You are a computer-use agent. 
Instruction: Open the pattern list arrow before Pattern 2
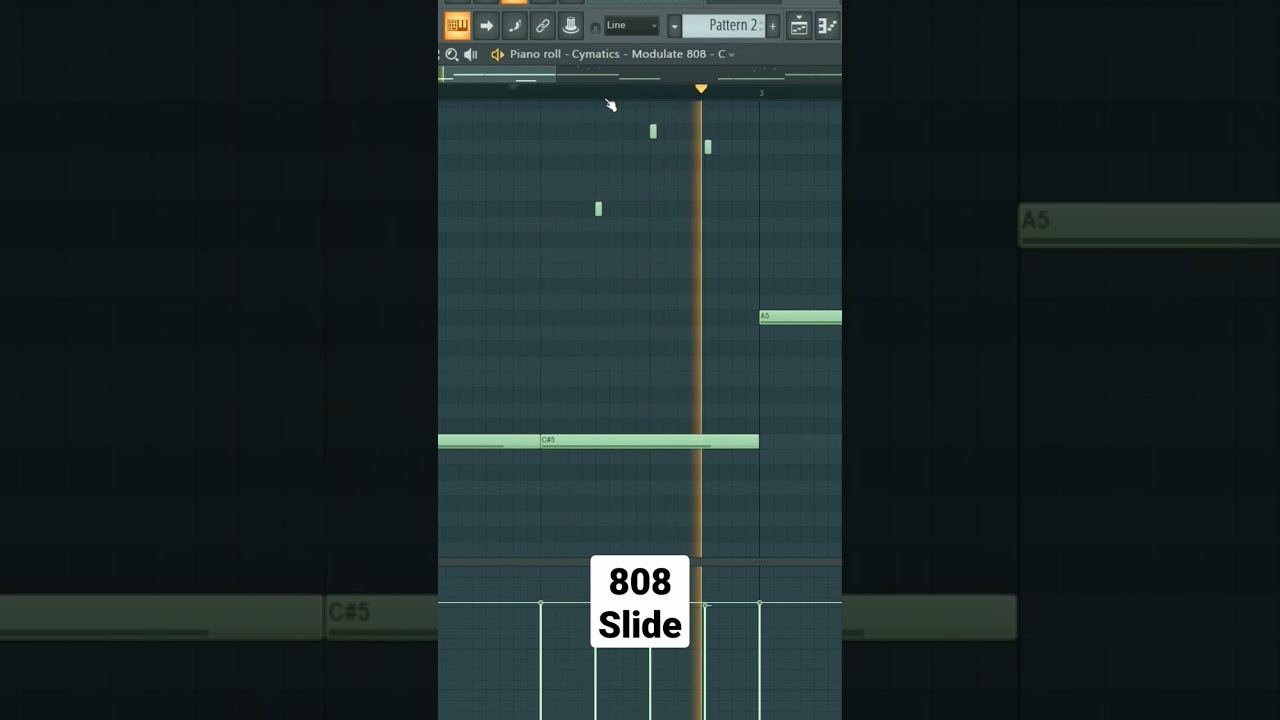[x=674, y=25]
